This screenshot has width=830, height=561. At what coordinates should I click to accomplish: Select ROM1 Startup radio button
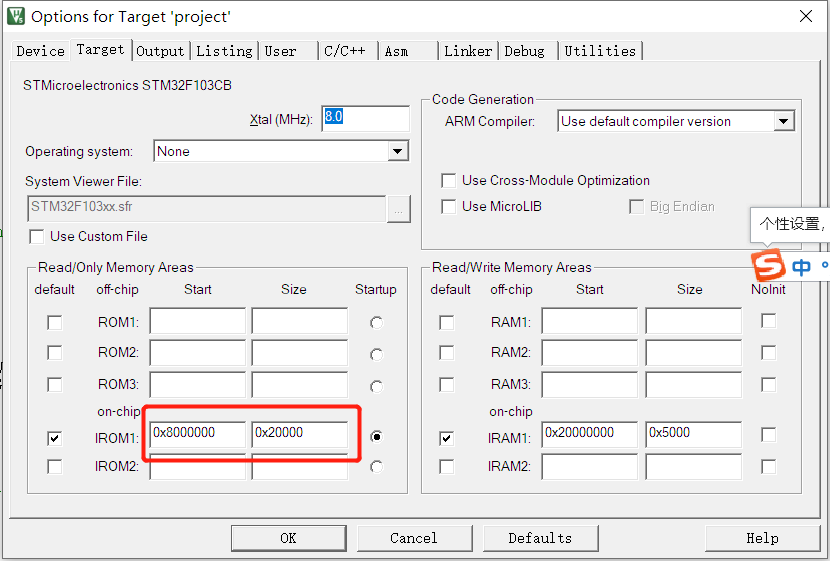click(x=376, y=322)
